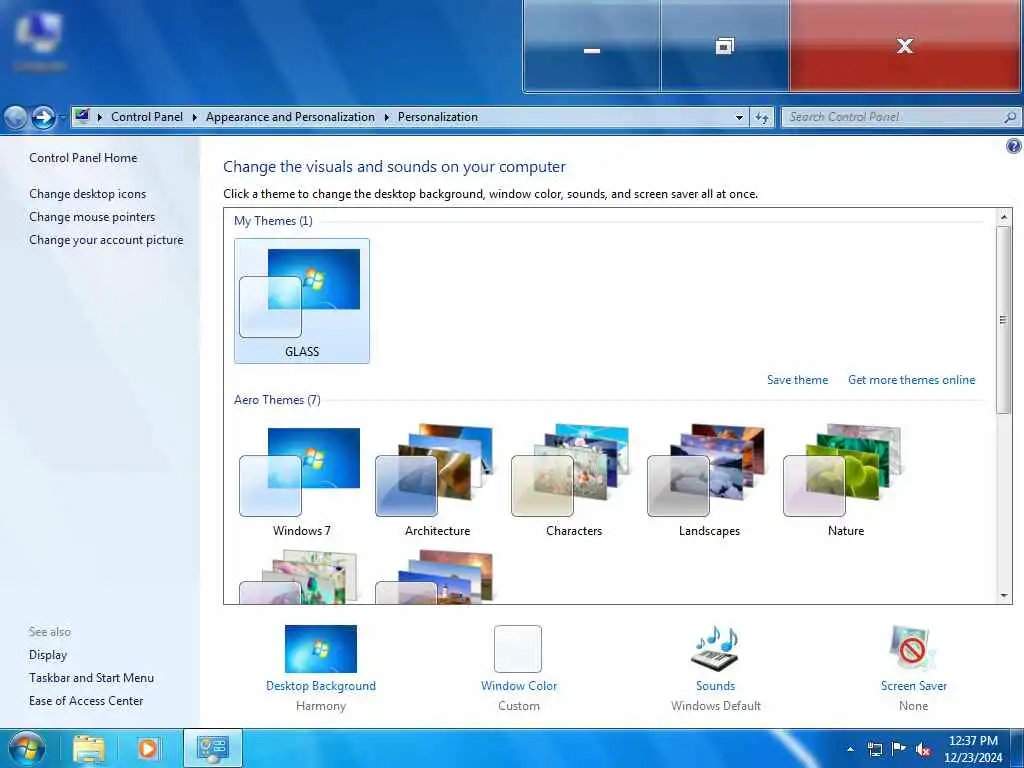Close the Personalization window
Screen dimensions: 1024x768
(904, 46)
